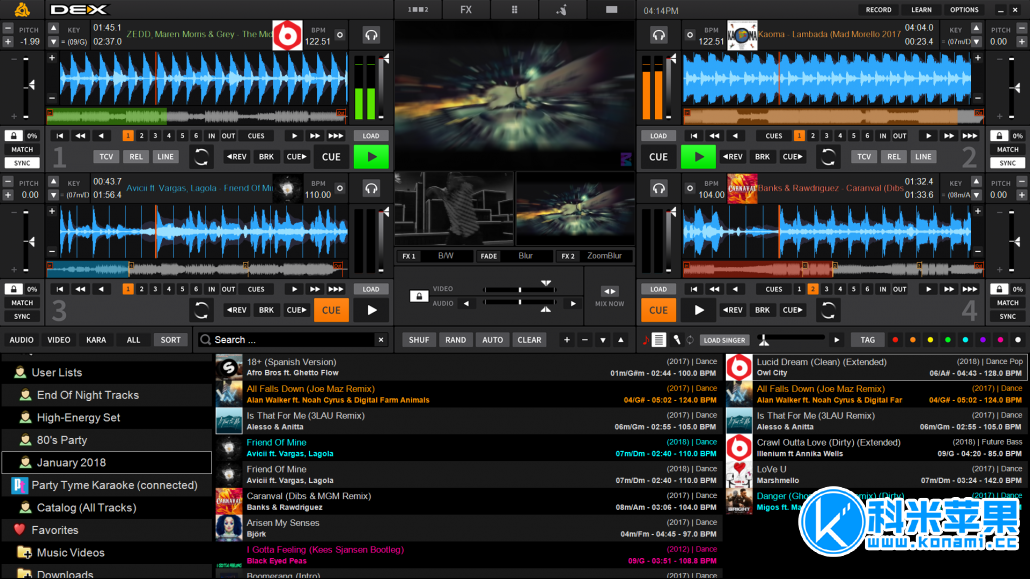Click the loop icon on deck 3

tap(201, 310)
